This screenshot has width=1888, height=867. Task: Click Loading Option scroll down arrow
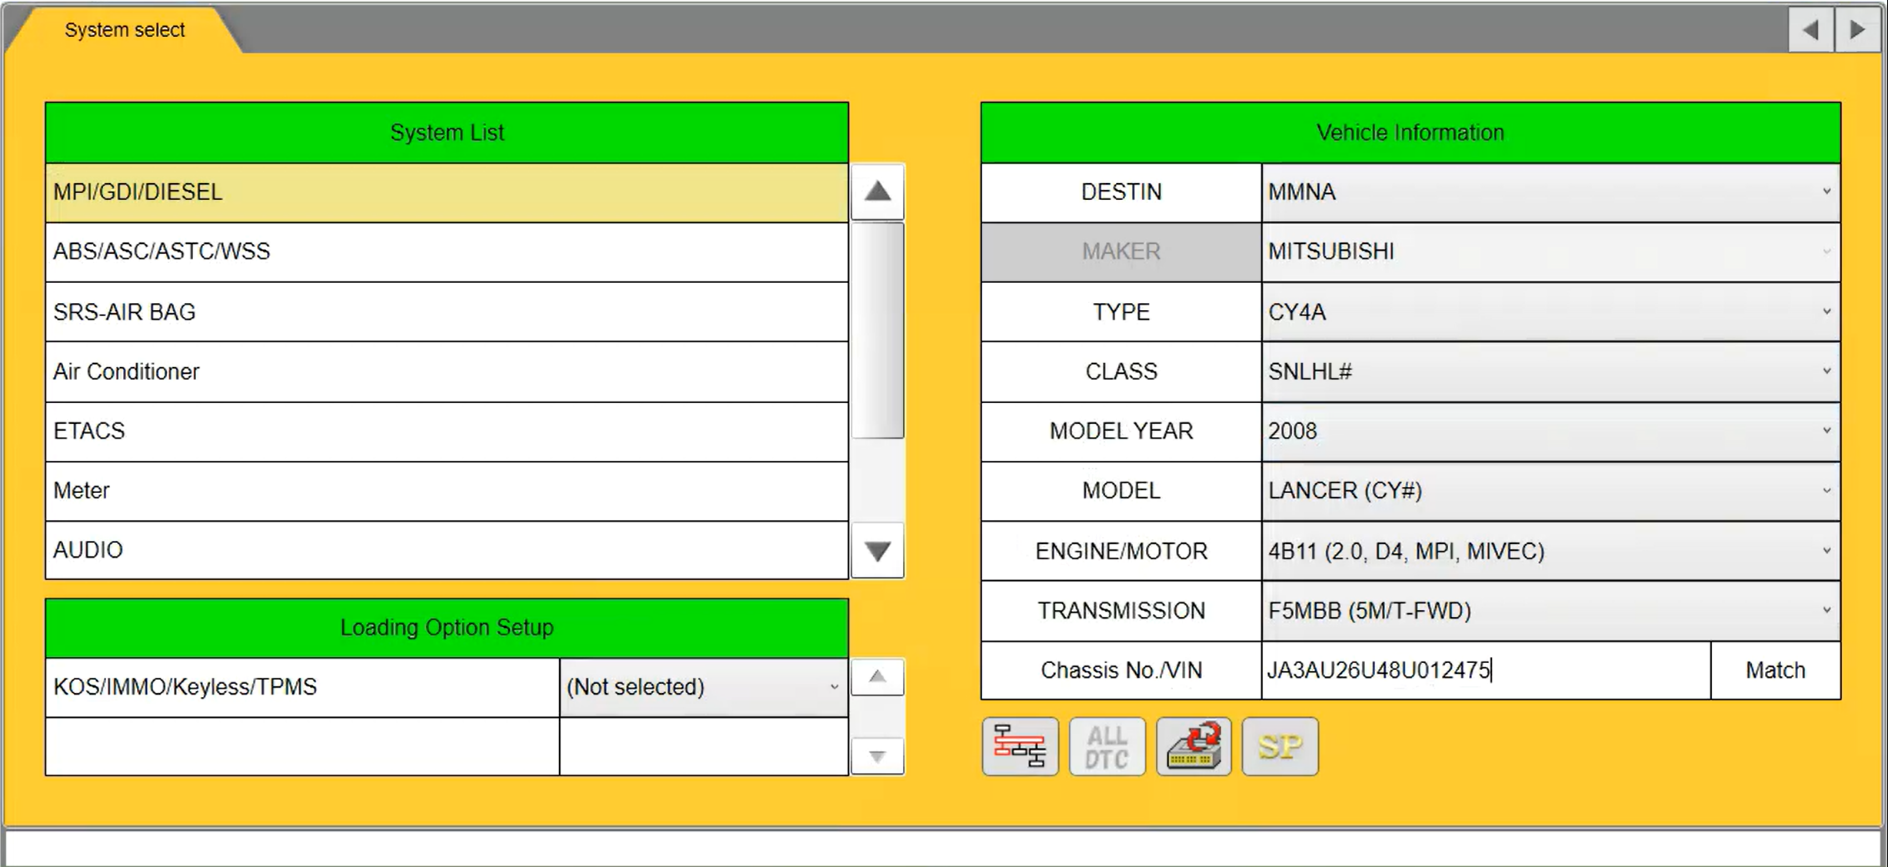coord(878,757)
